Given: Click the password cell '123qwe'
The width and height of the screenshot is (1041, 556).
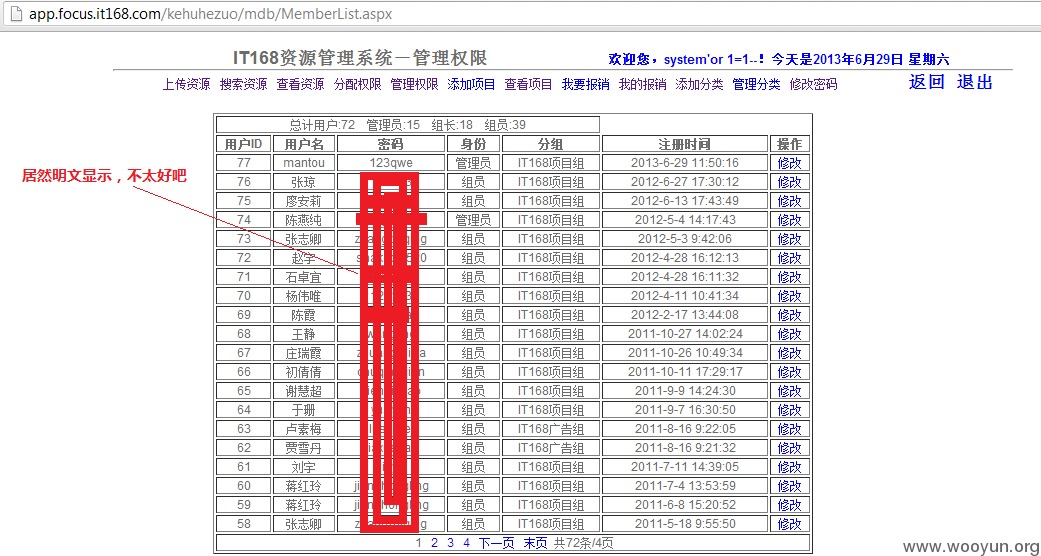Looking at the screenshot, I should coord(391,163).
